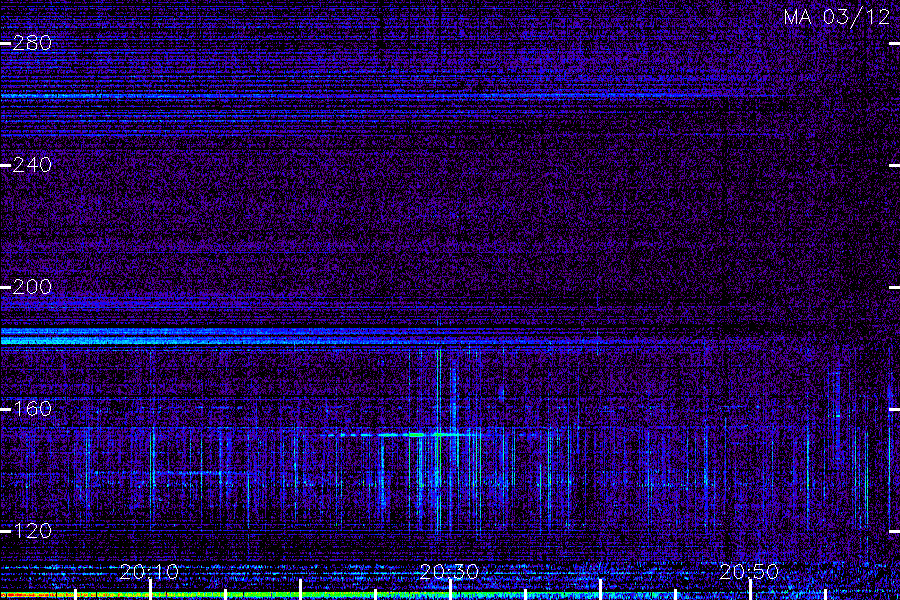Viewport: 900px width, 600px height.
Task: Click the 240 frequency axis label
Action: coord(32,165)
